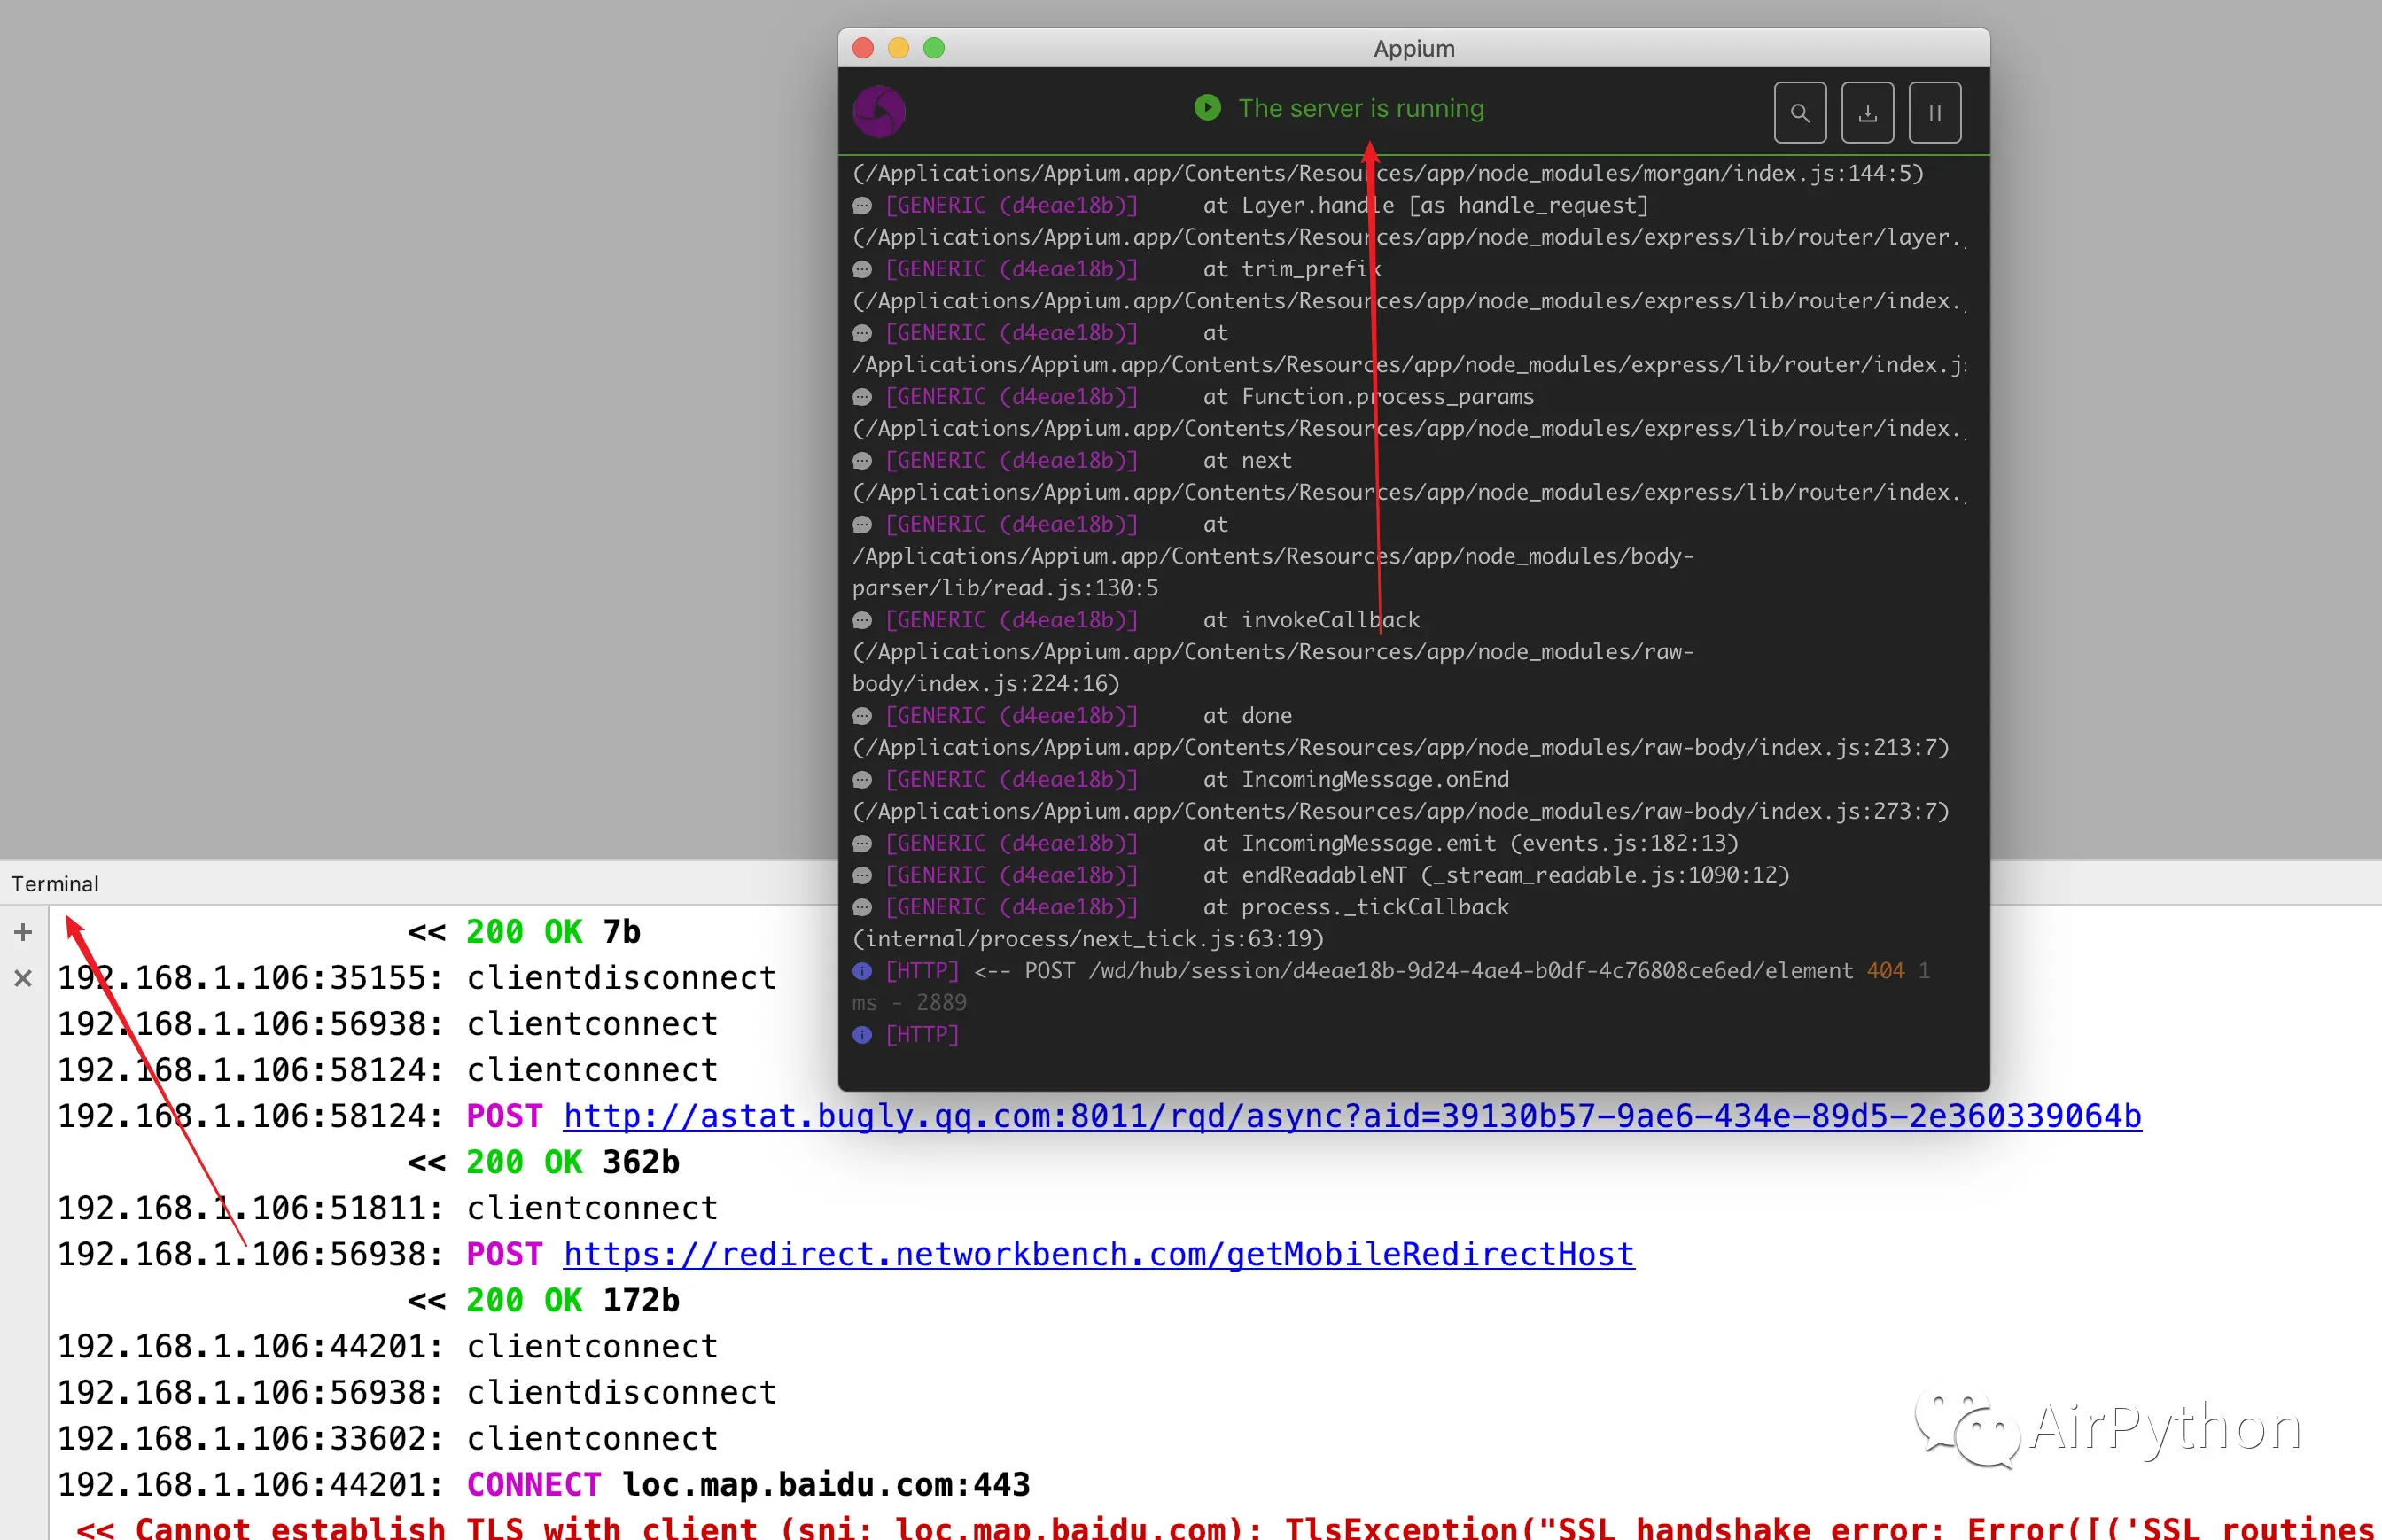
Task: Click the Appium window title bar
Action: tap(1413, 48)
